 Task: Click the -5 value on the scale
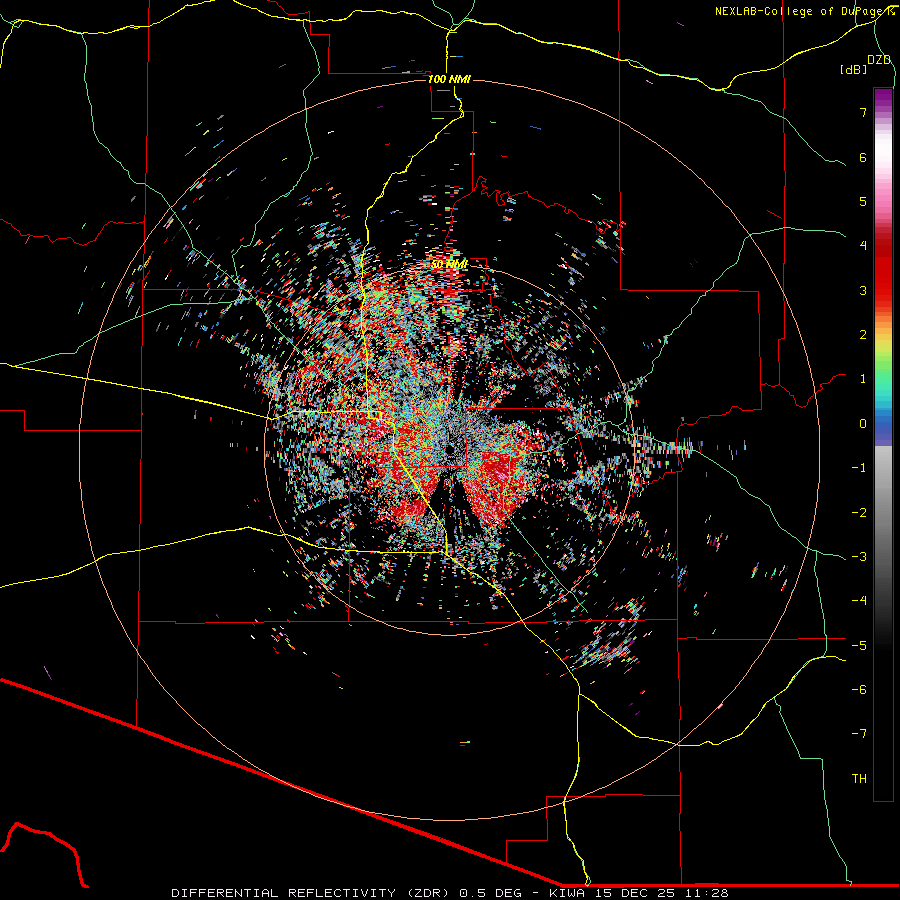pyautogui.click(x=859, y=645)
